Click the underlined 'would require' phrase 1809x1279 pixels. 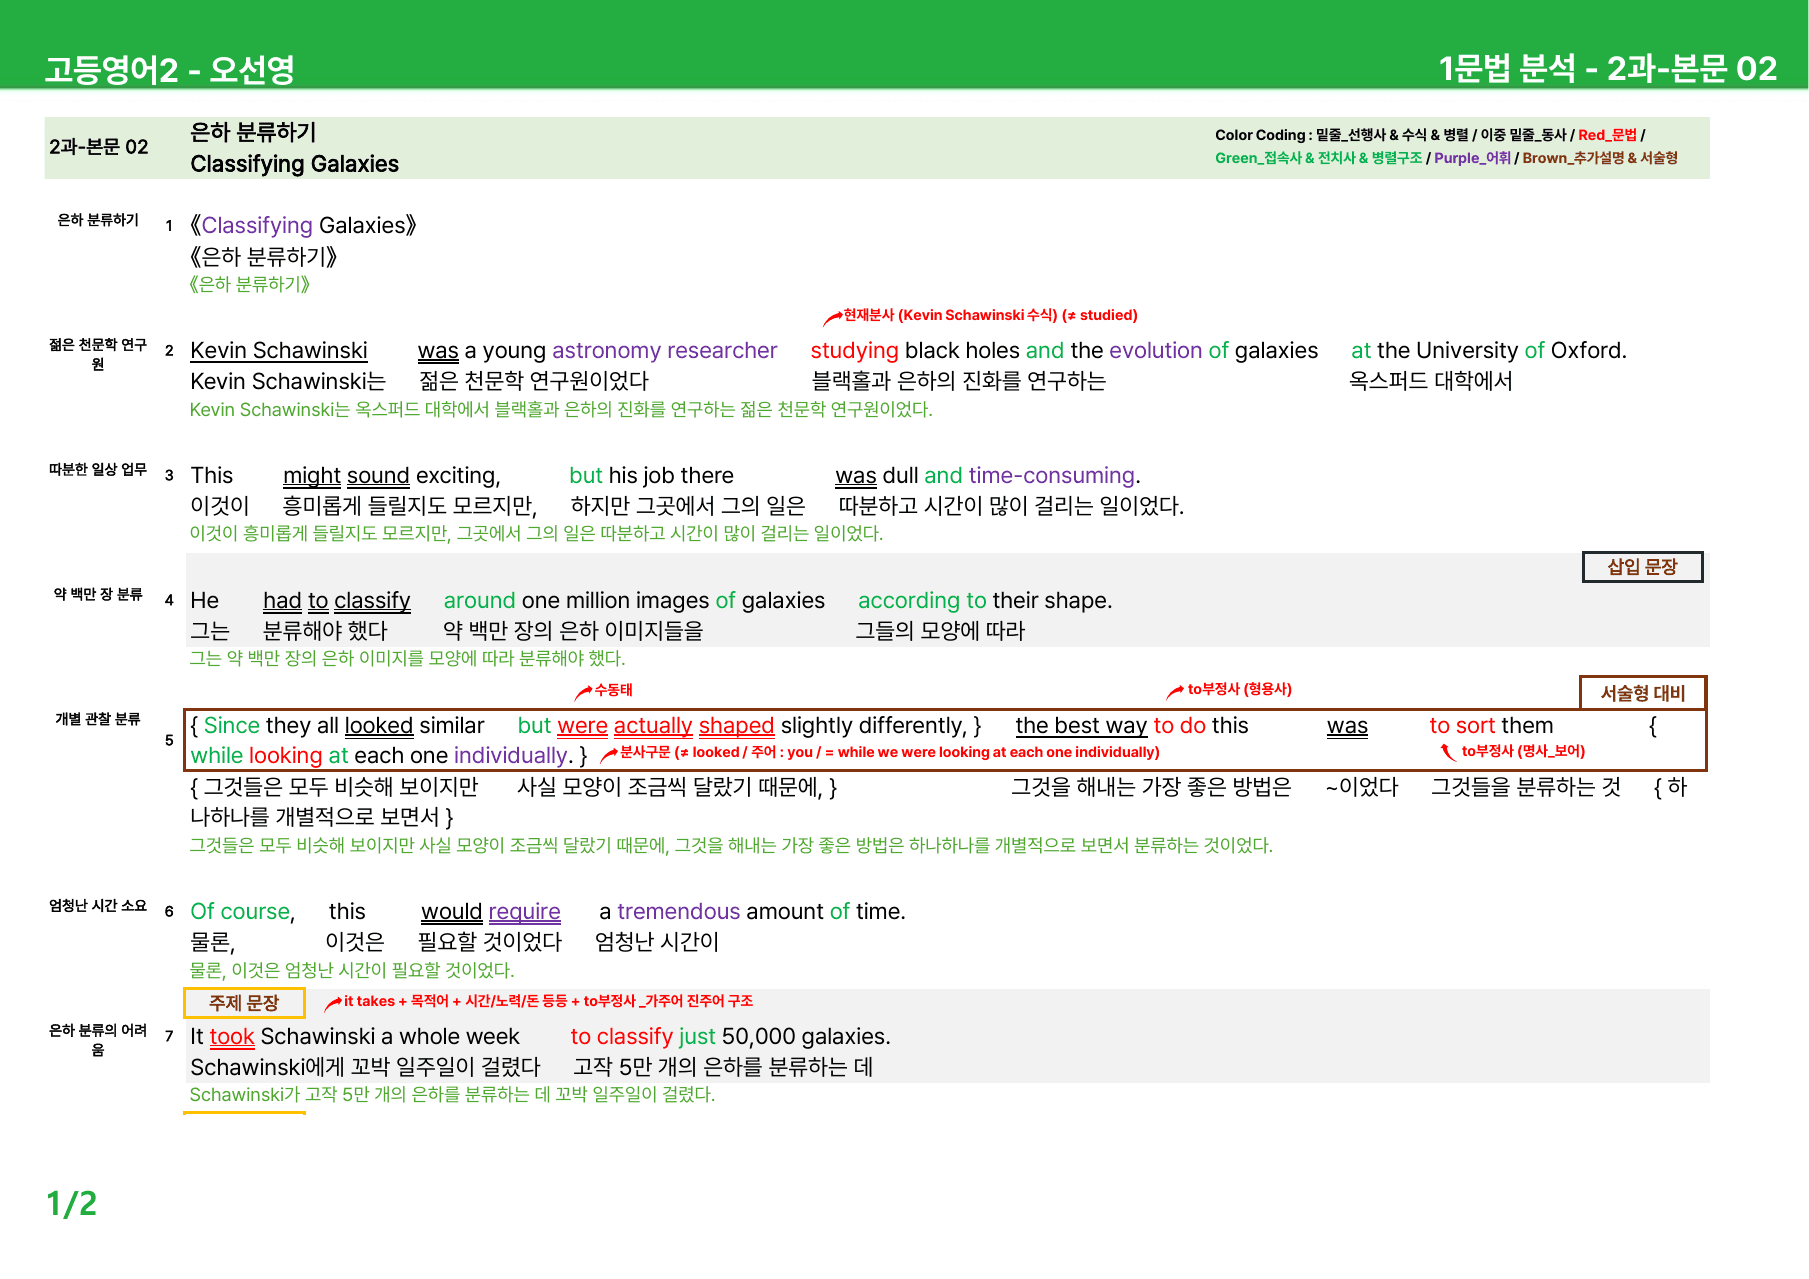[x=491, y=912]
